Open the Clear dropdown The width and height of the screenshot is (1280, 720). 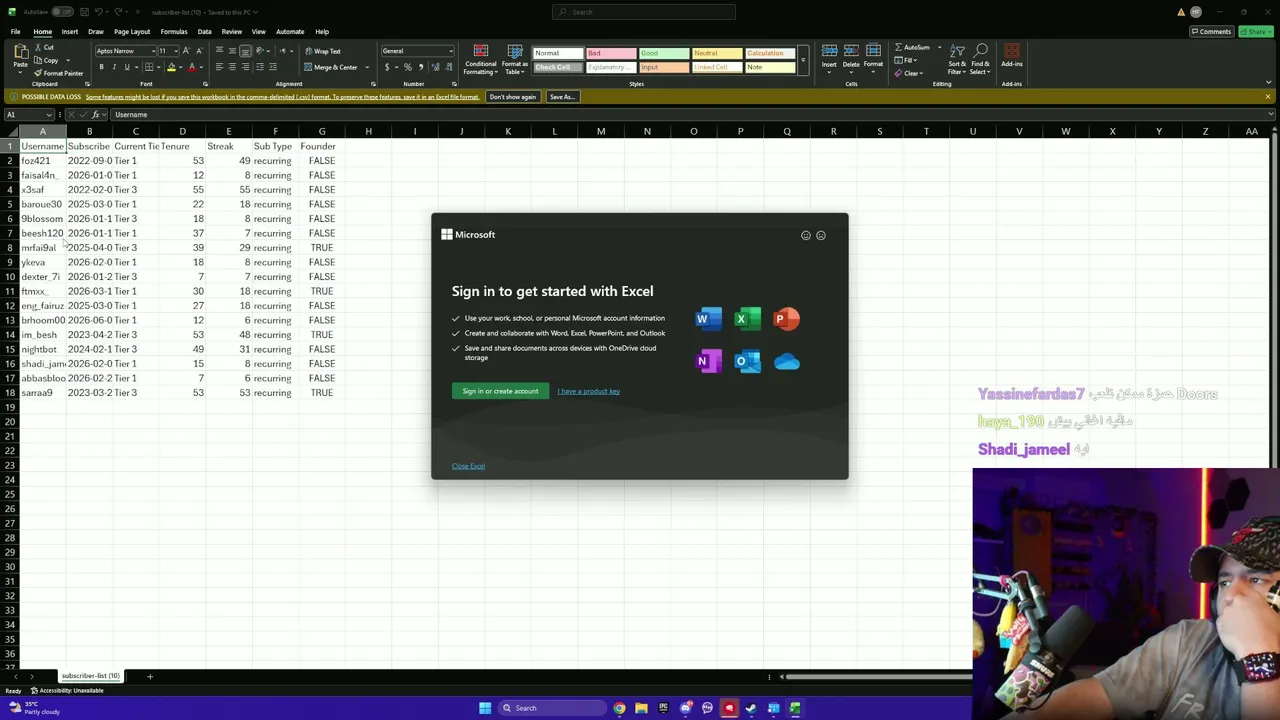coord(910,73)
